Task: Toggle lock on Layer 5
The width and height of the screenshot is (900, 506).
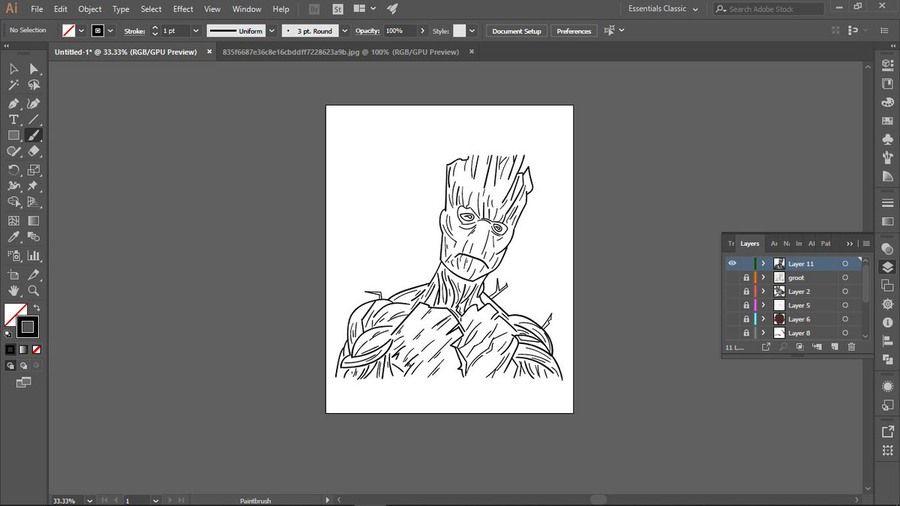Action: (746, 305)
